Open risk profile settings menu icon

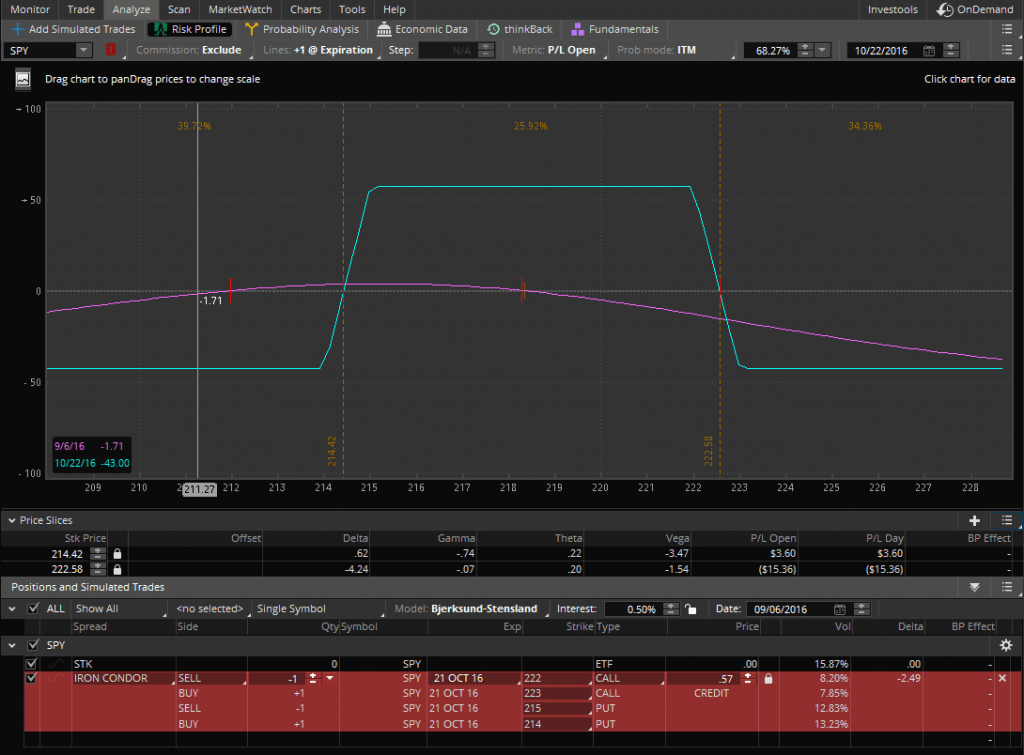[x=1007, y=50]
